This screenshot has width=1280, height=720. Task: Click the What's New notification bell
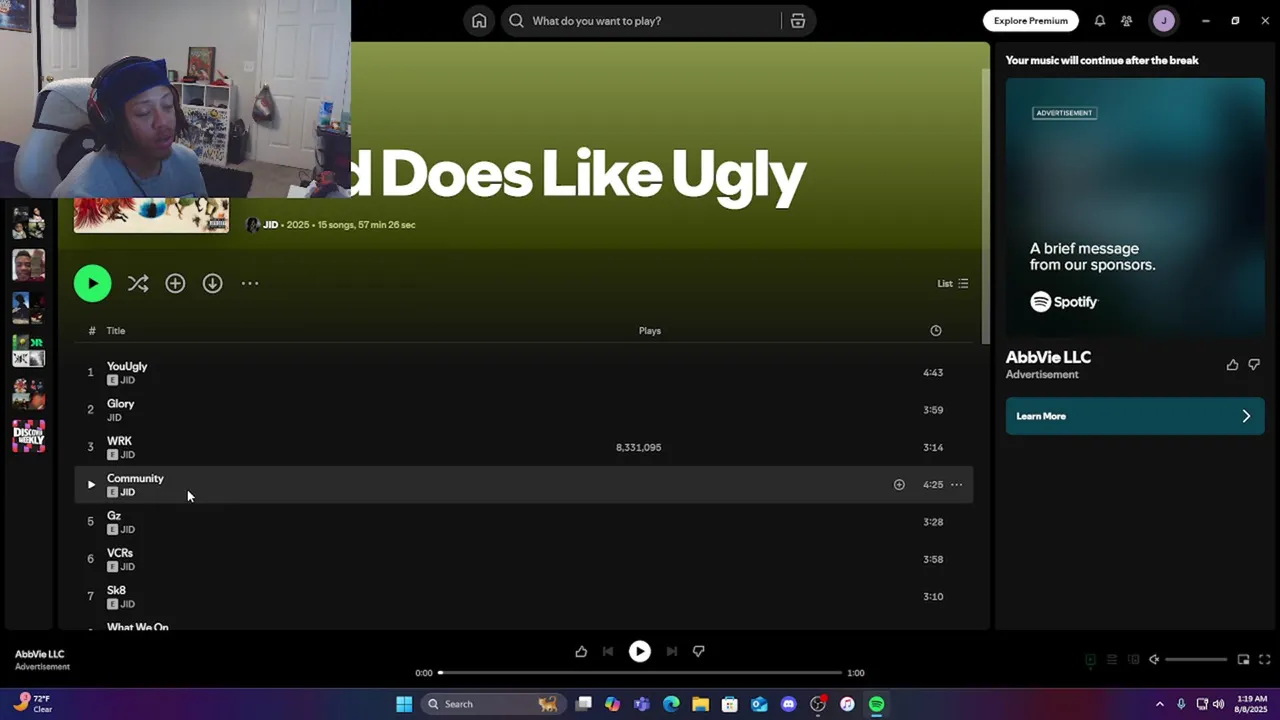click(x=1099, y=21)
